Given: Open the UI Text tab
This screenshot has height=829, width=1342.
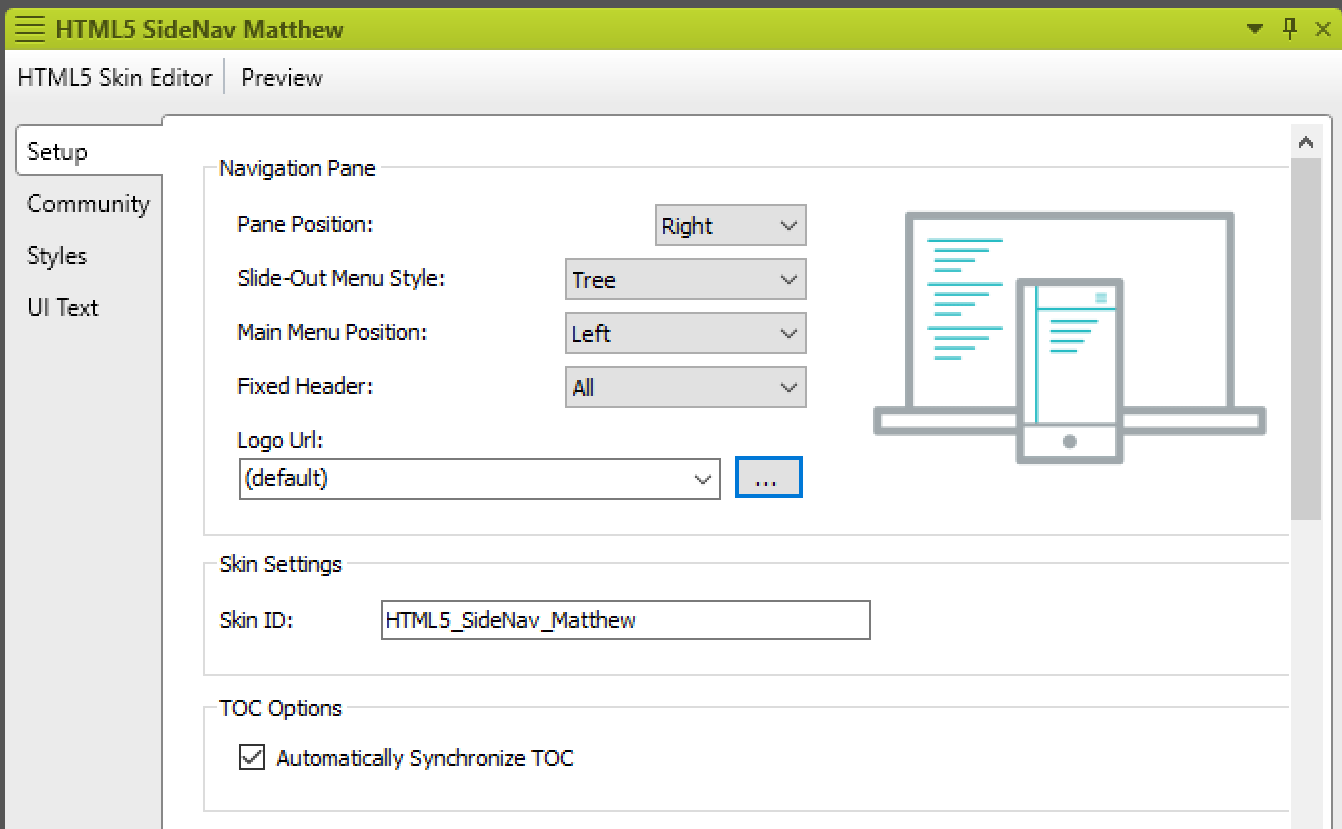Looking at the screenshot, I should click(x=62, y=308).
